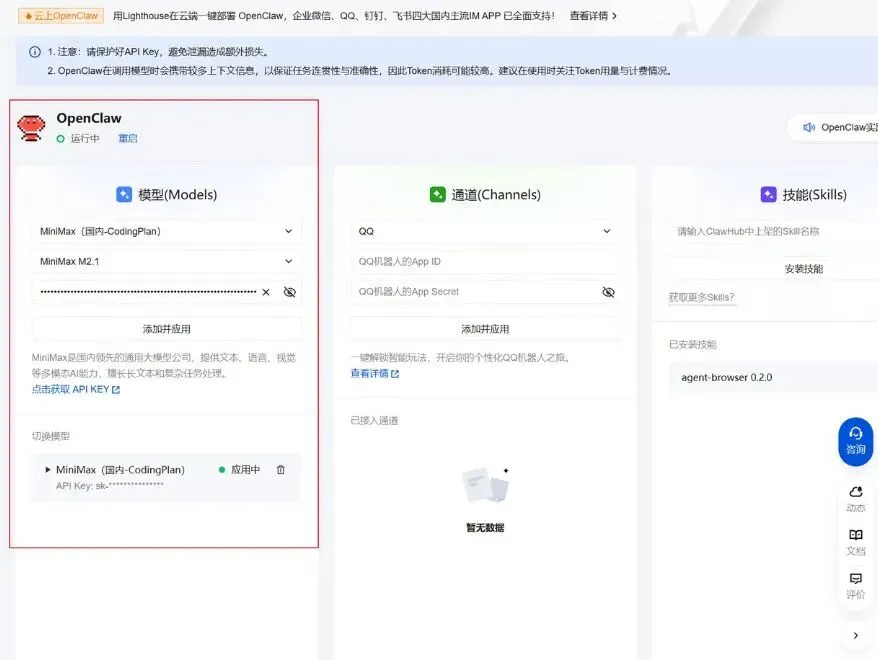Screen dimensions: 878x660
Task: Focus the QQ机器人的App ID field
Action: [x=485, y=261]
